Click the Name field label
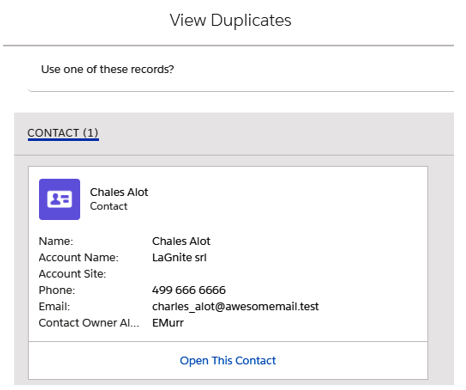The image size is (466, 390). (56, 241)
